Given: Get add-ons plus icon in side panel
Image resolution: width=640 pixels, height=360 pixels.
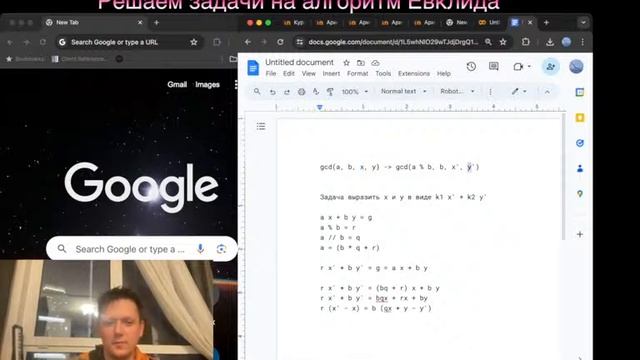Looking at the screenshot, I should [x=580, y=234].
